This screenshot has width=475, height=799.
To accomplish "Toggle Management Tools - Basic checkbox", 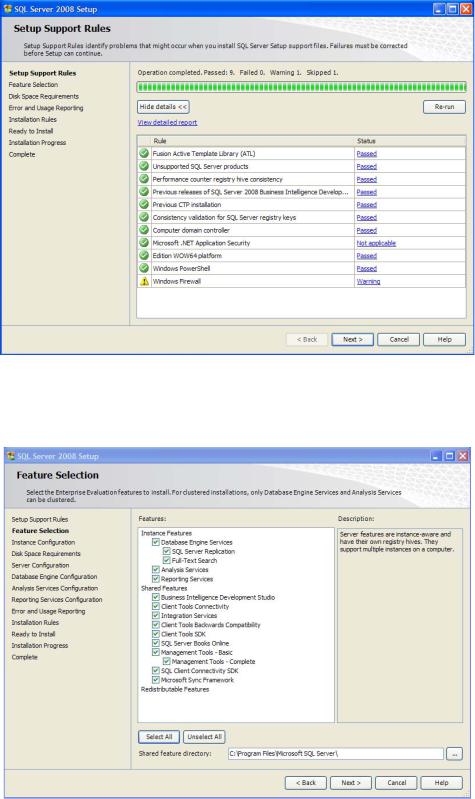I will [156, 652].
